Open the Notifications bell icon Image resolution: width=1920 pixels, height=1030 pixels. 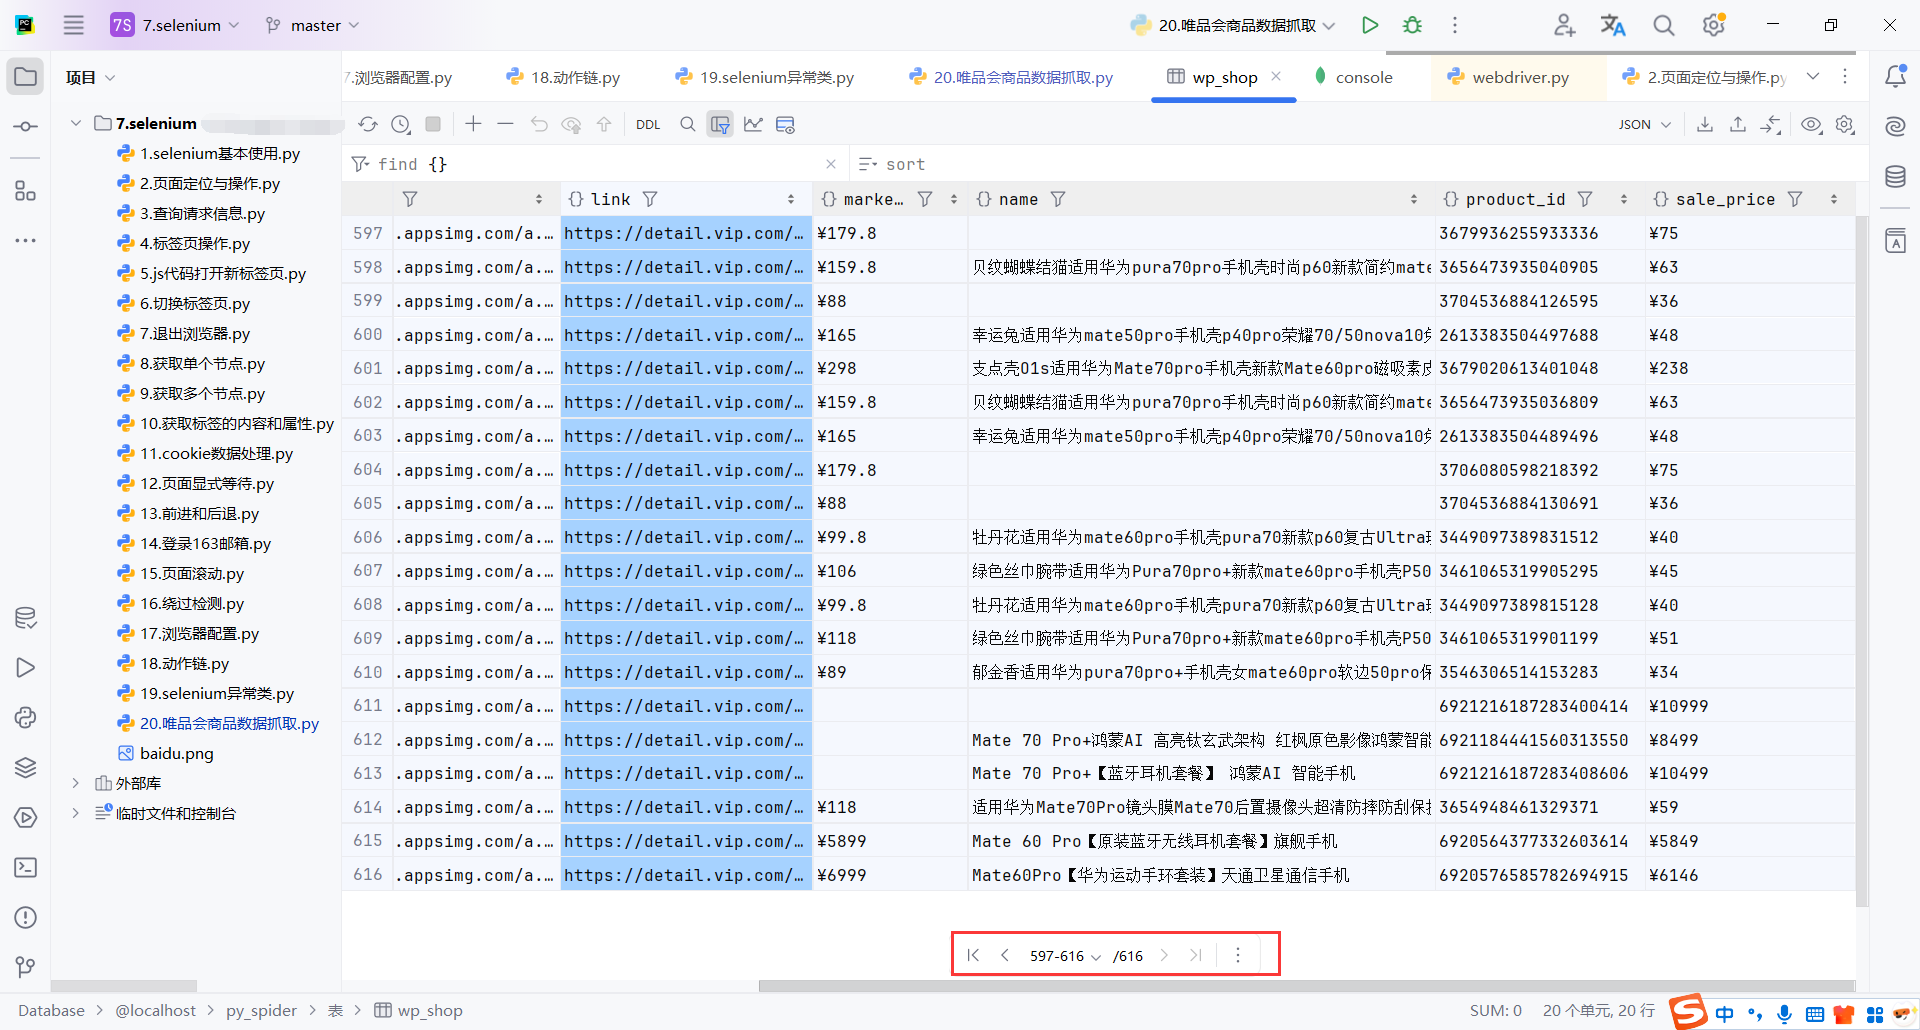(1895, 76)
